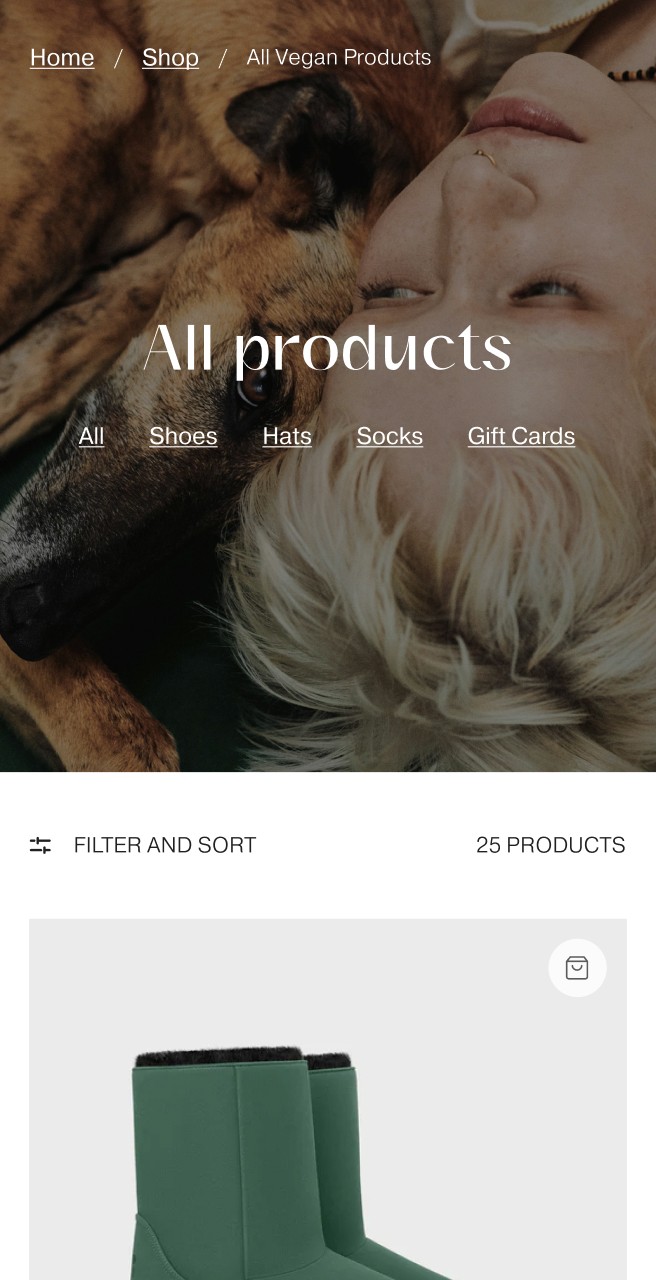Go to Home breadcrumb link
This screenshot has width=656, height=1280.
coord(62,58)
